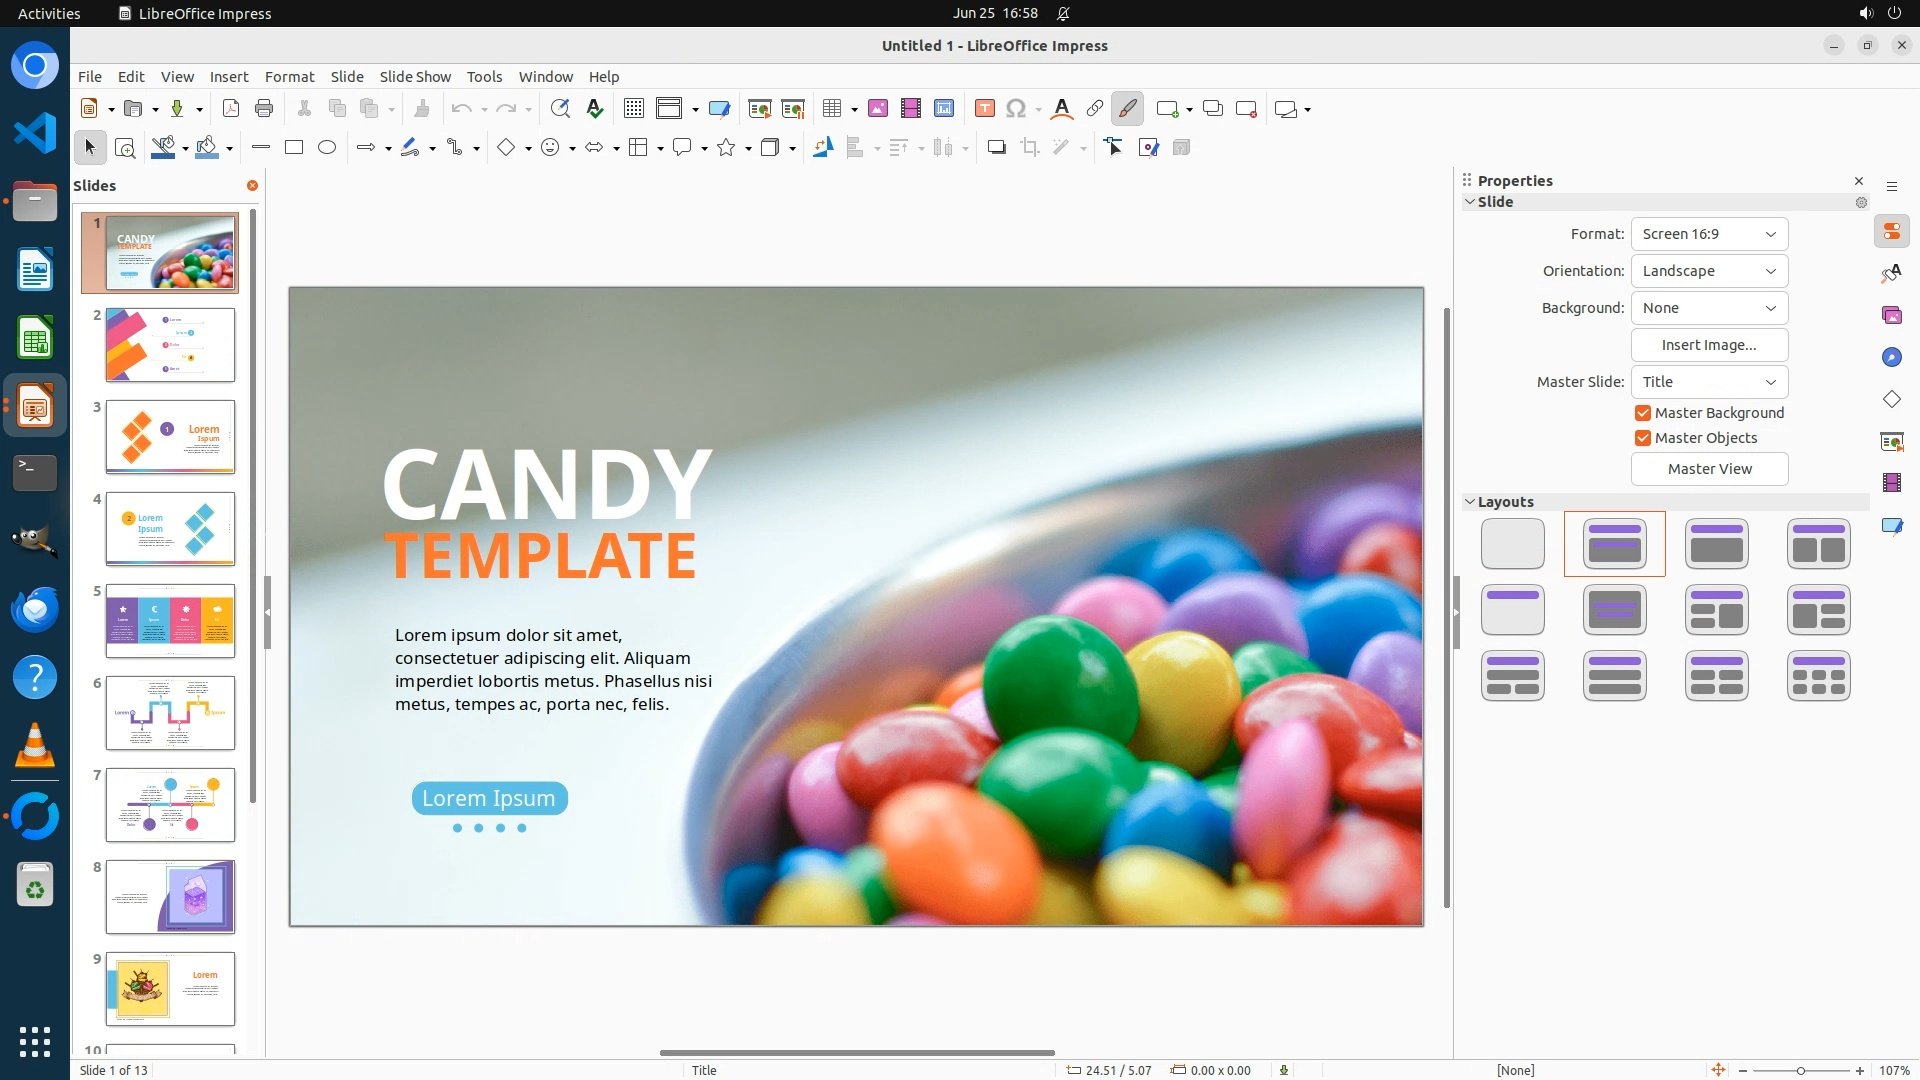Open the sidebar Gallery icon
This screenshot has height=1080, width=1920.
pos(1891,316)
